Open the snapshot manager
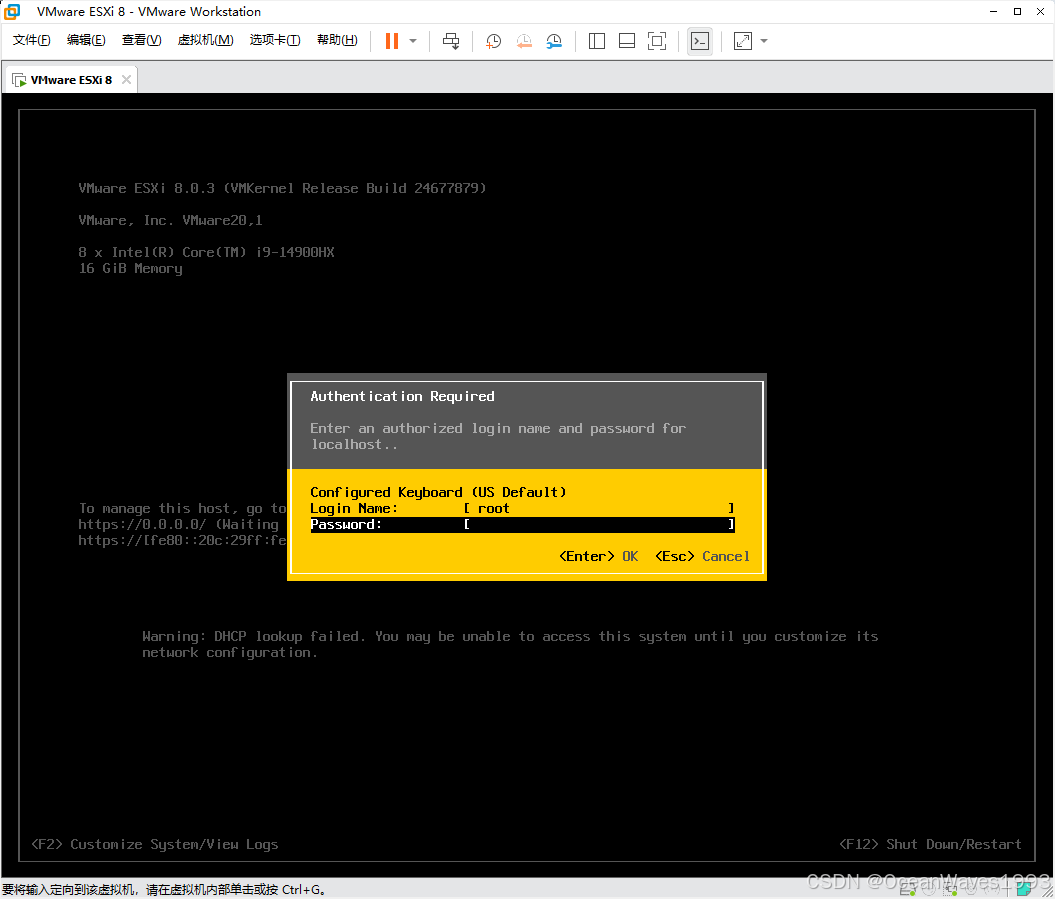 point(554,41)
